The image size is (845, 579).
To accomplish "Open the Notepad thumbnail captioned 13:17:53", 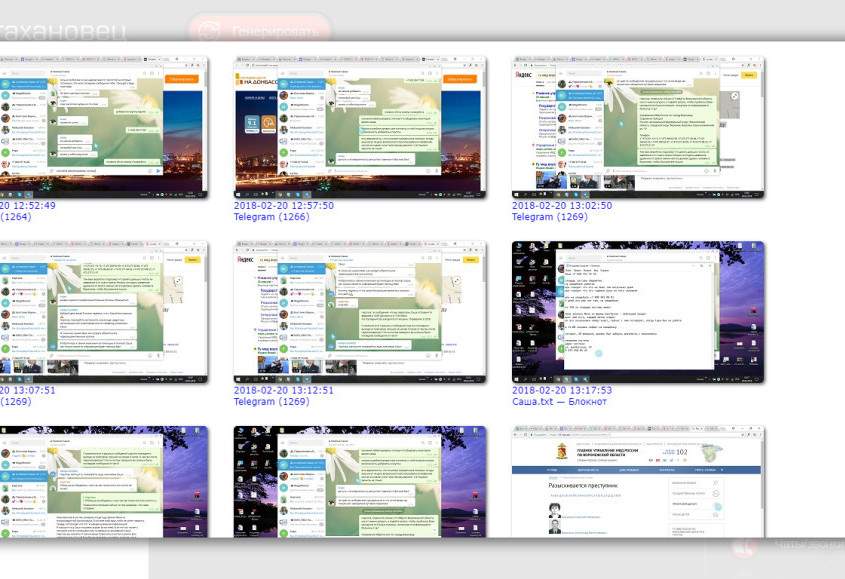I will [638, 312].
